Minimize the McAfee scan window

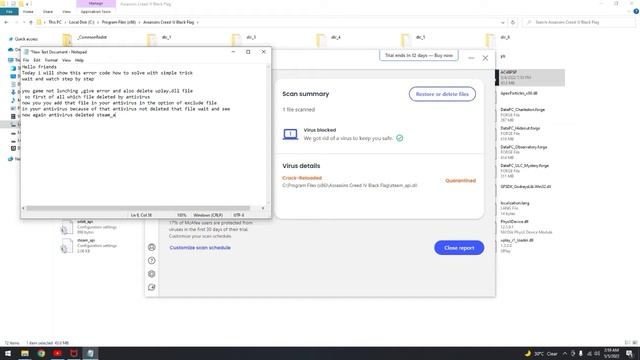pos(471,58)
